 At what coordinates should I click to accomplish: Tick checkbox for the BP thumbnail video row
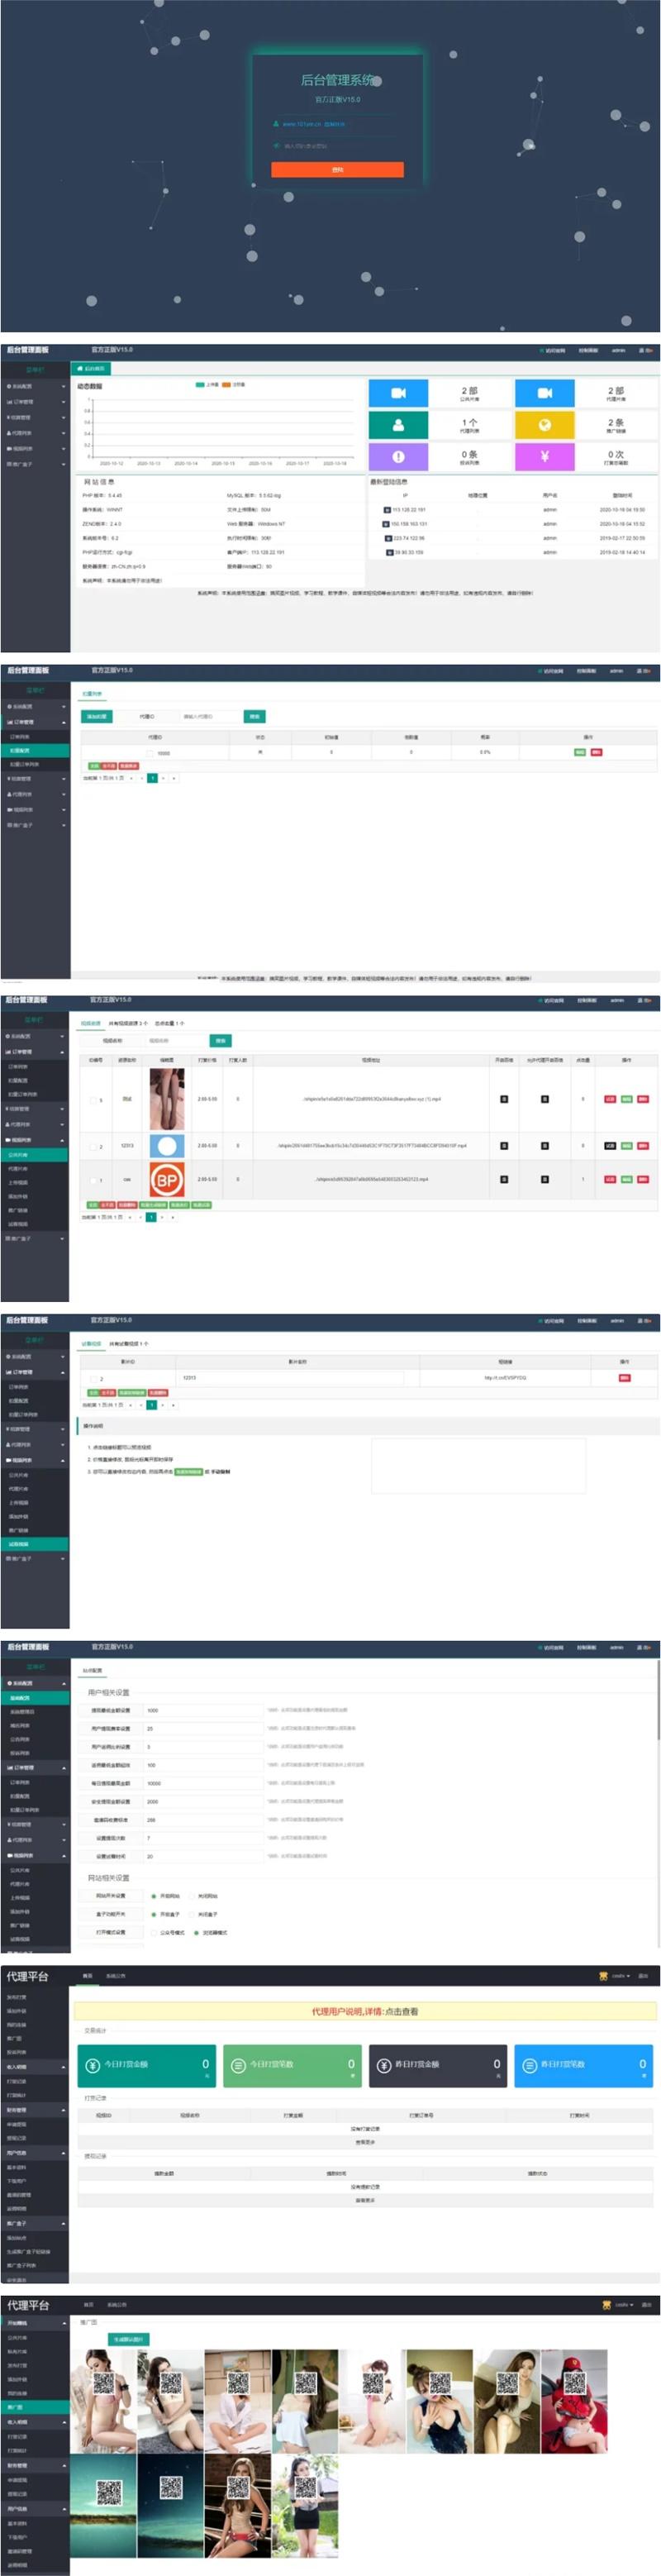pyautogui.click(x=93, y=1180)
